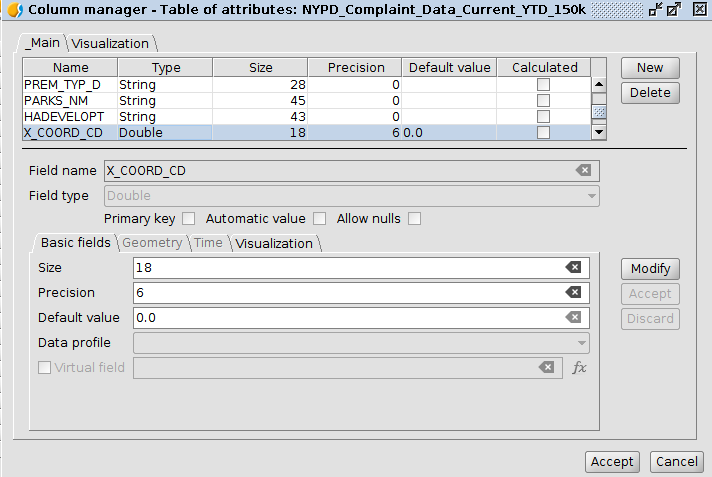Enable the Automatic value checkbox
This screenshot has height=477, width=712.
coord(320,219)
